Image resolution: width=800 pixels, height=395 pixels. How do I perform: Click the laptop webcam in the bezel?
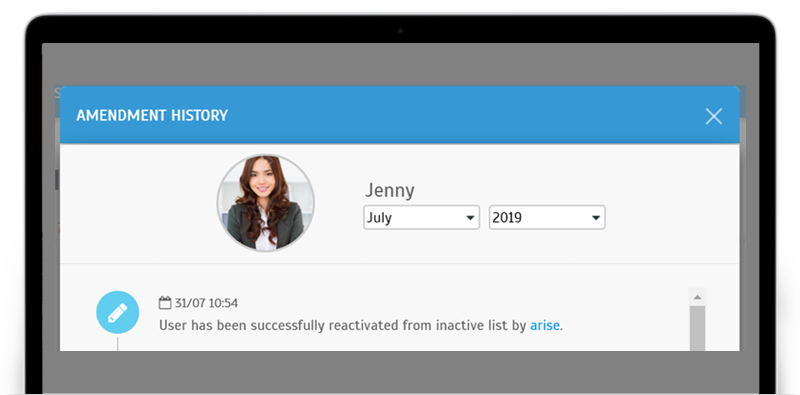(x=400, y=31)
